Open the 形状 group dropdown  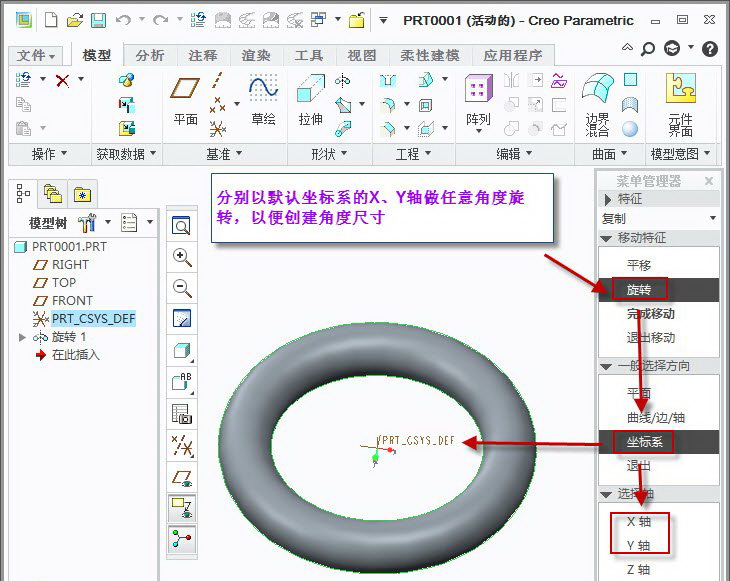click(329, 154)
